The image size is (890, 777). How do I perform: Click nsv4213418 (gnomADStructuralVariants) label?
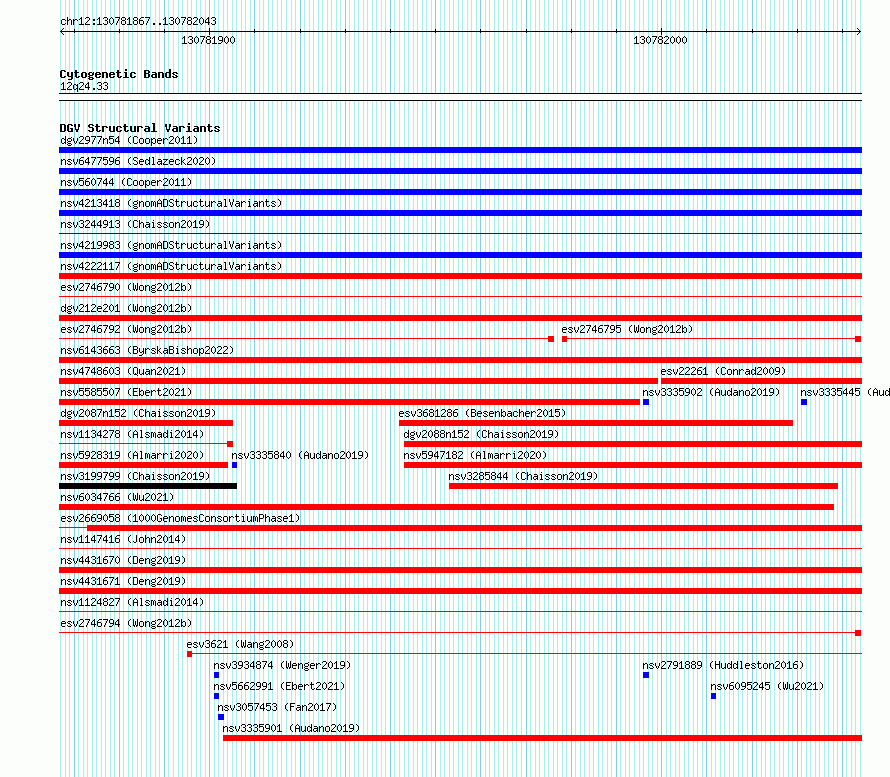tap(171, 203)
